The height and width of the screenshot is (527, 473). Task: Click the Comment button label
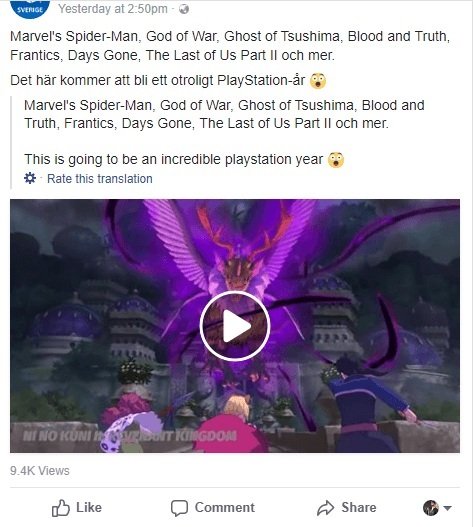point(225,508)
